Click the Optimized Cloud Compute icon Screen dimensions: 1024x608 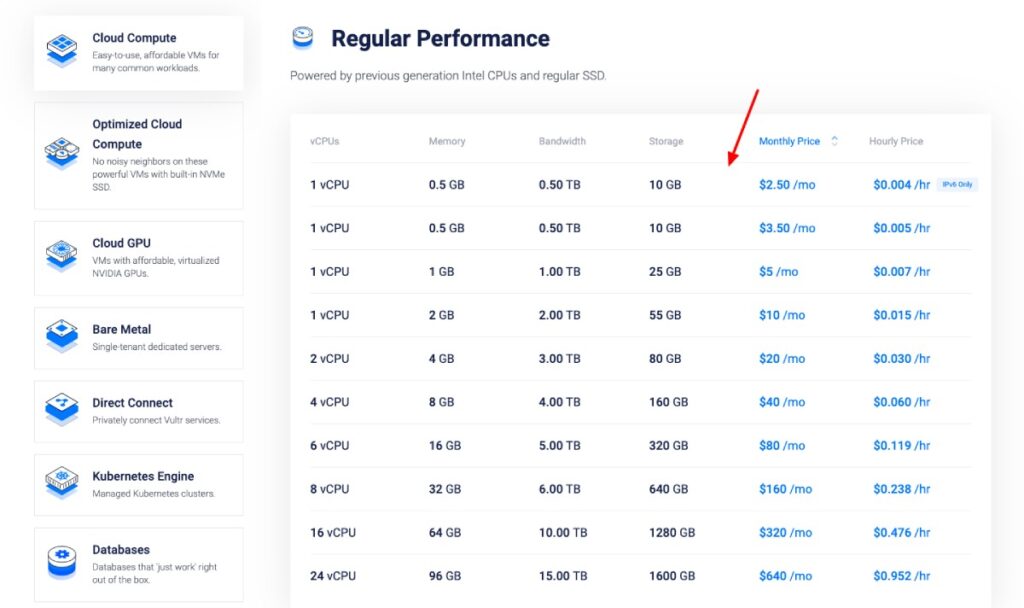tap(62, 154)
